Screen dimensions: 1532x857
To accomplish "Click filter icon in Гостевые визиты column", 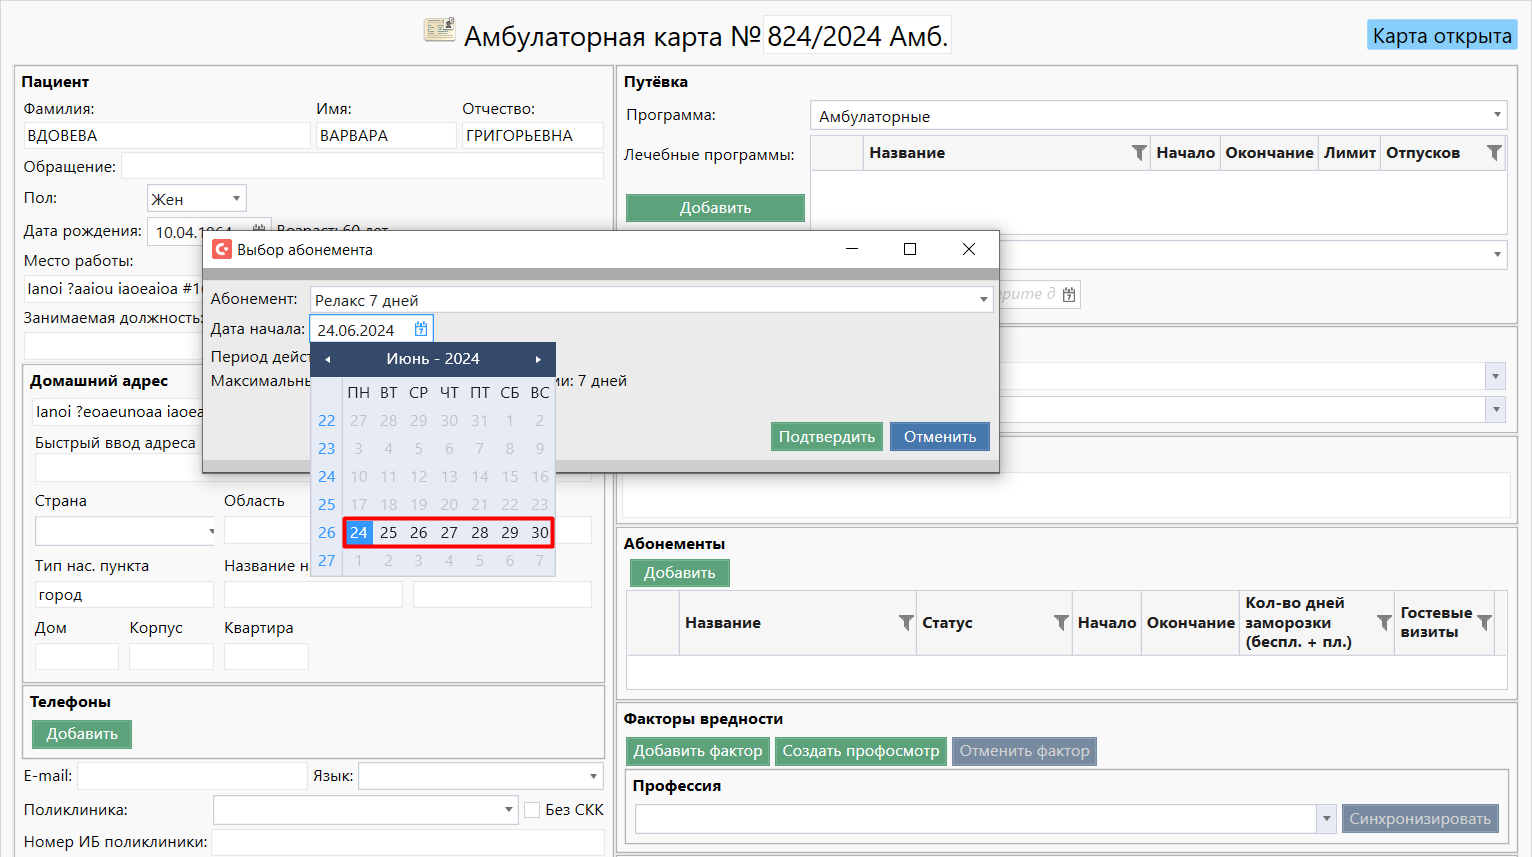I will (1484, 623).
